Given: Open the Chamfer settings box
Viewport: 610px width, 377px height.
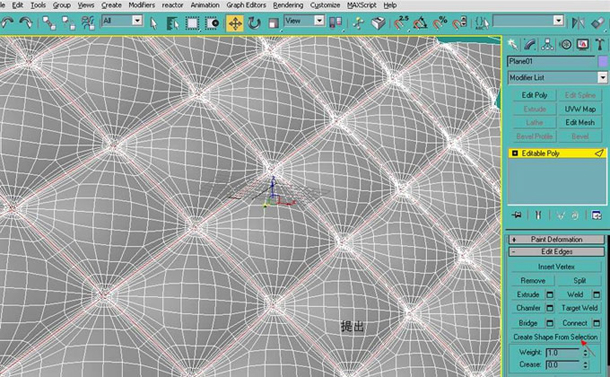Looking at the screenshot, I should click(x=550, y=308).
